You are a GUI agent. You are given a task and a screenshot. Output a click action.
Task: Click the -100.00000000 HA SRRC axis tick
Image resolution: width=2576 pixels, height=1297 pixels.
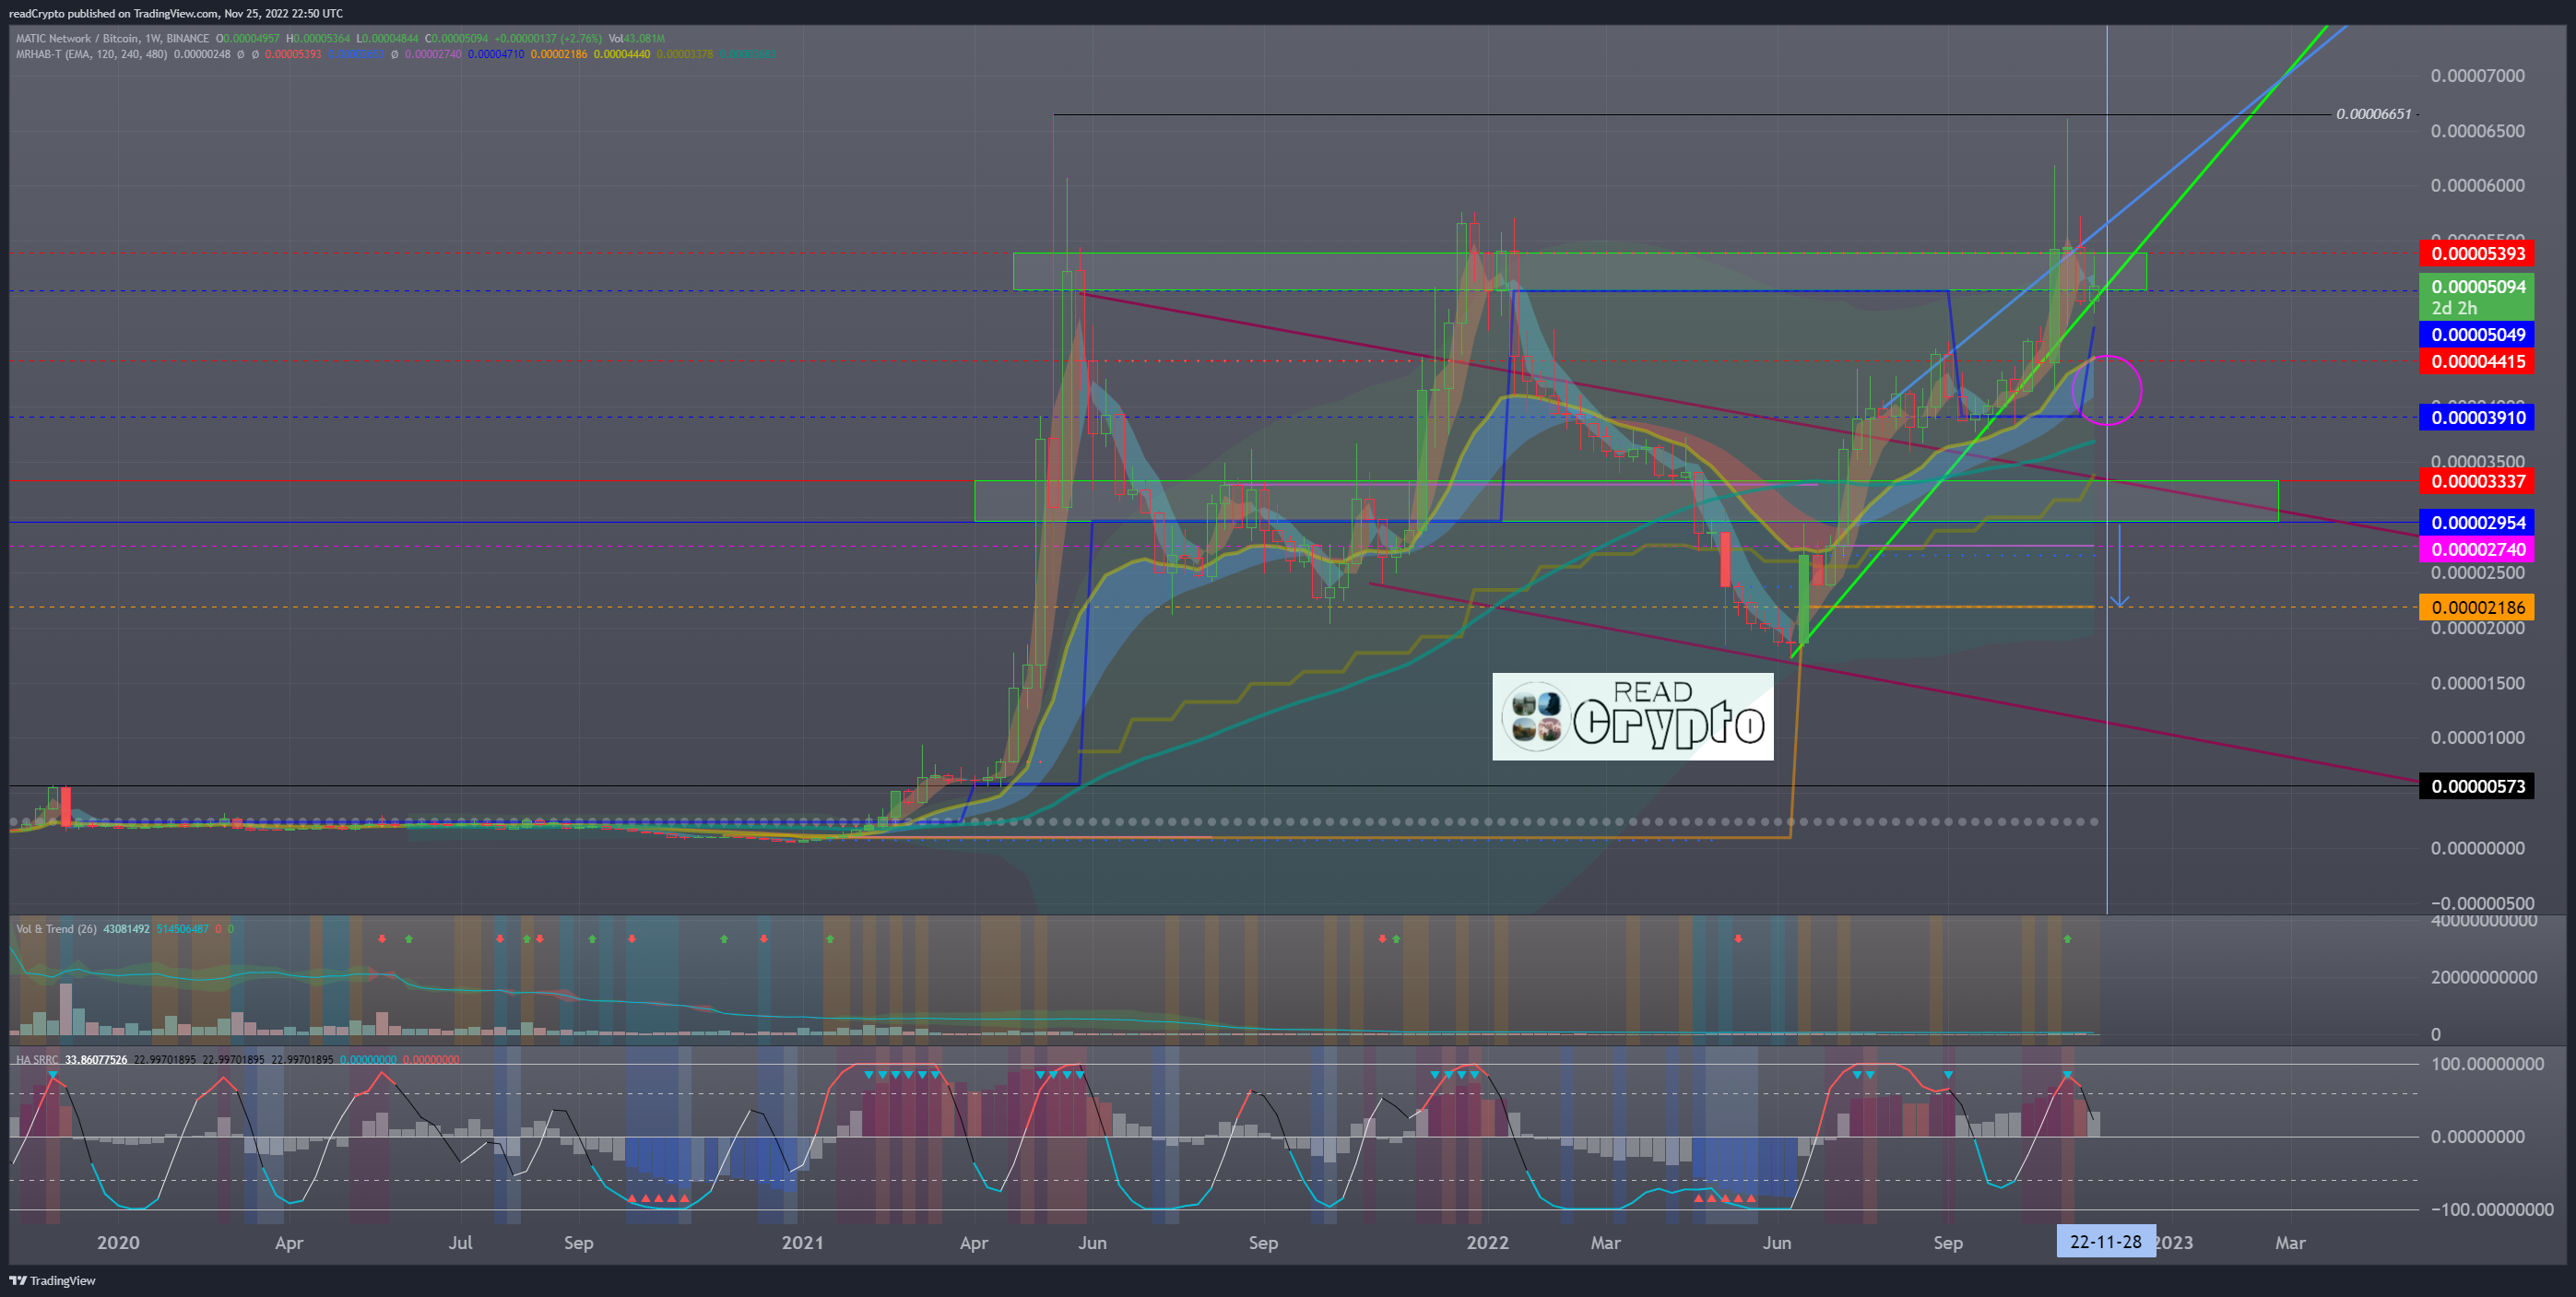click(2491, 1210)
